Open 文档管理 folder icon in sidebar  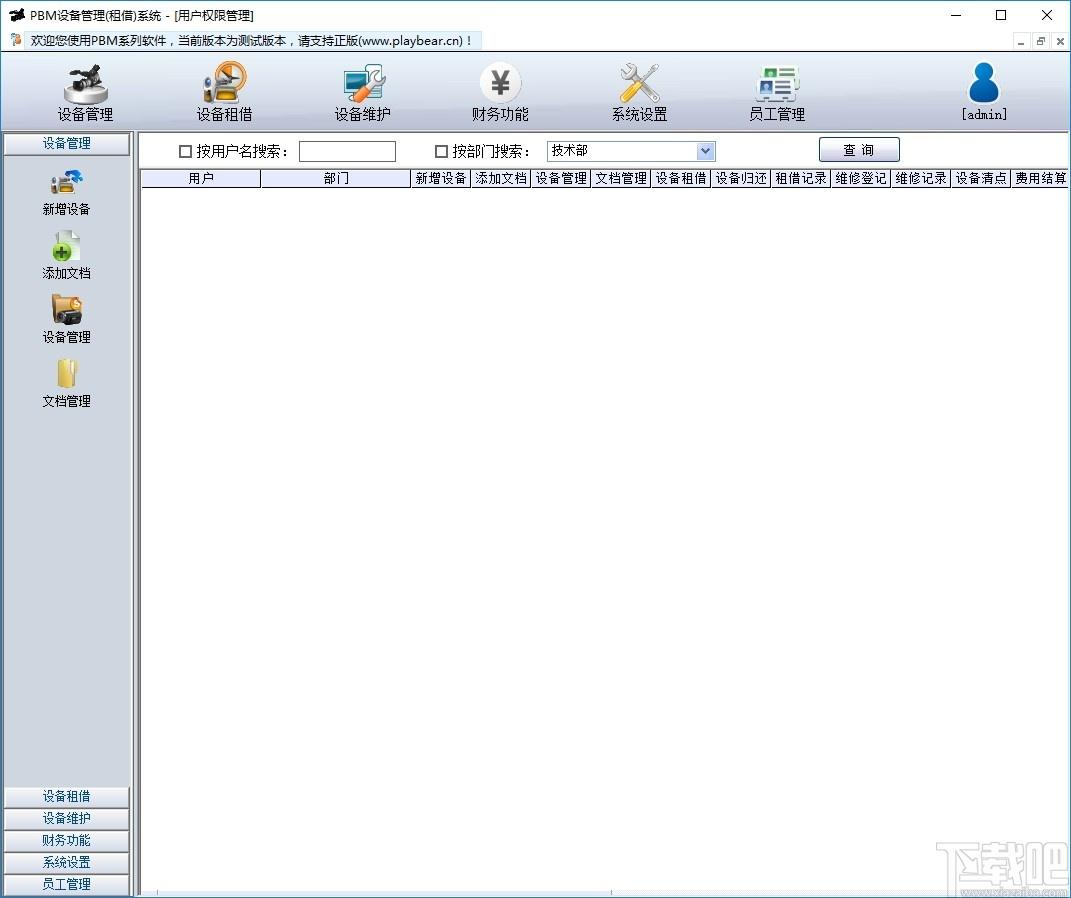(x=66, y=374)
